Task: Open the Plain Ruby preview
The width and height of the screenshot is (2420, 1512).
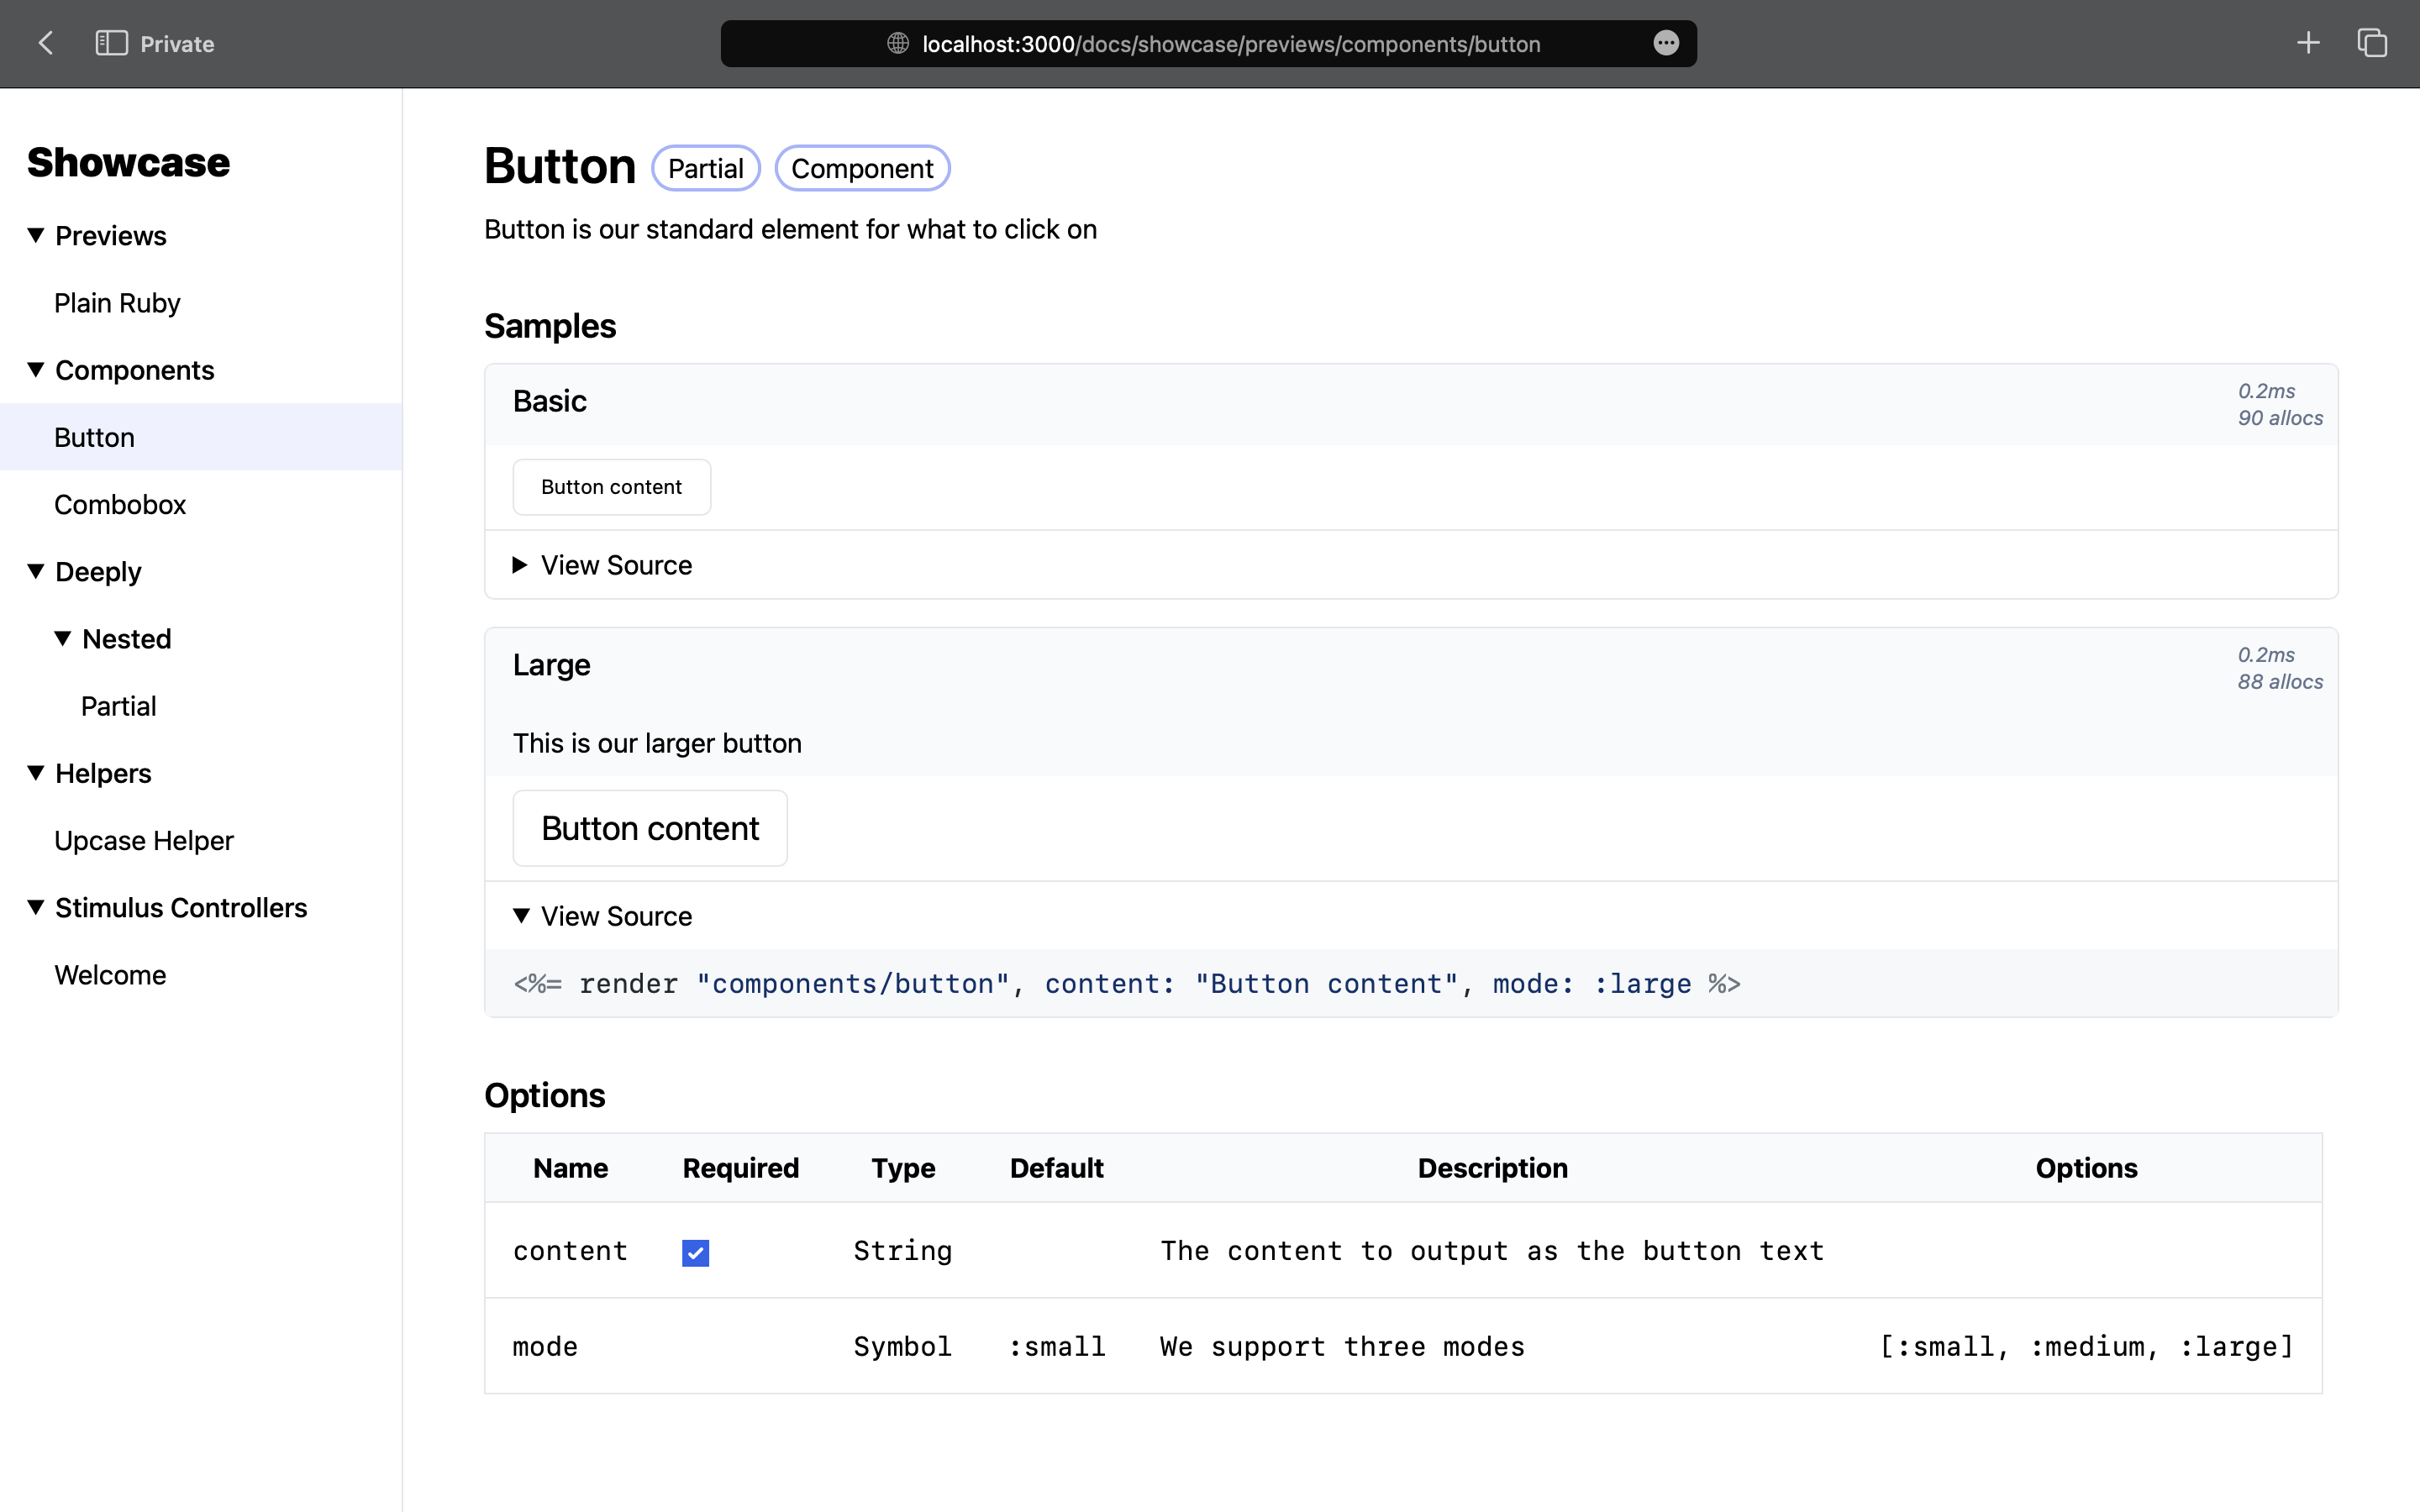Action: coord(117,303)
